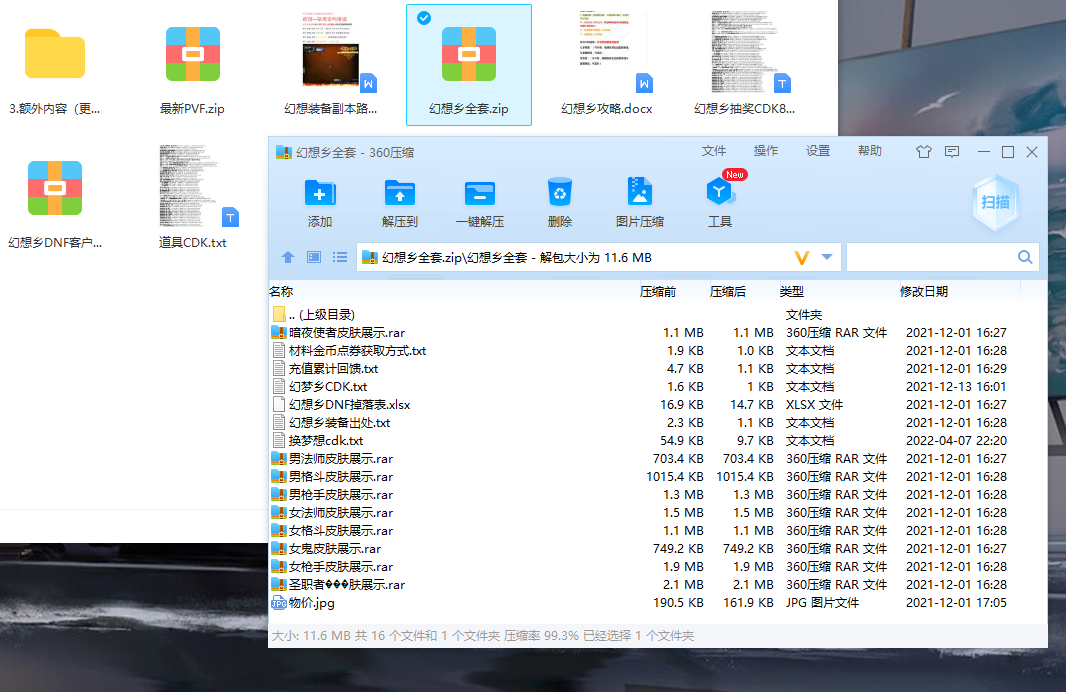Select 幻梦乡CDK.txt in the list

click(657, 387)
